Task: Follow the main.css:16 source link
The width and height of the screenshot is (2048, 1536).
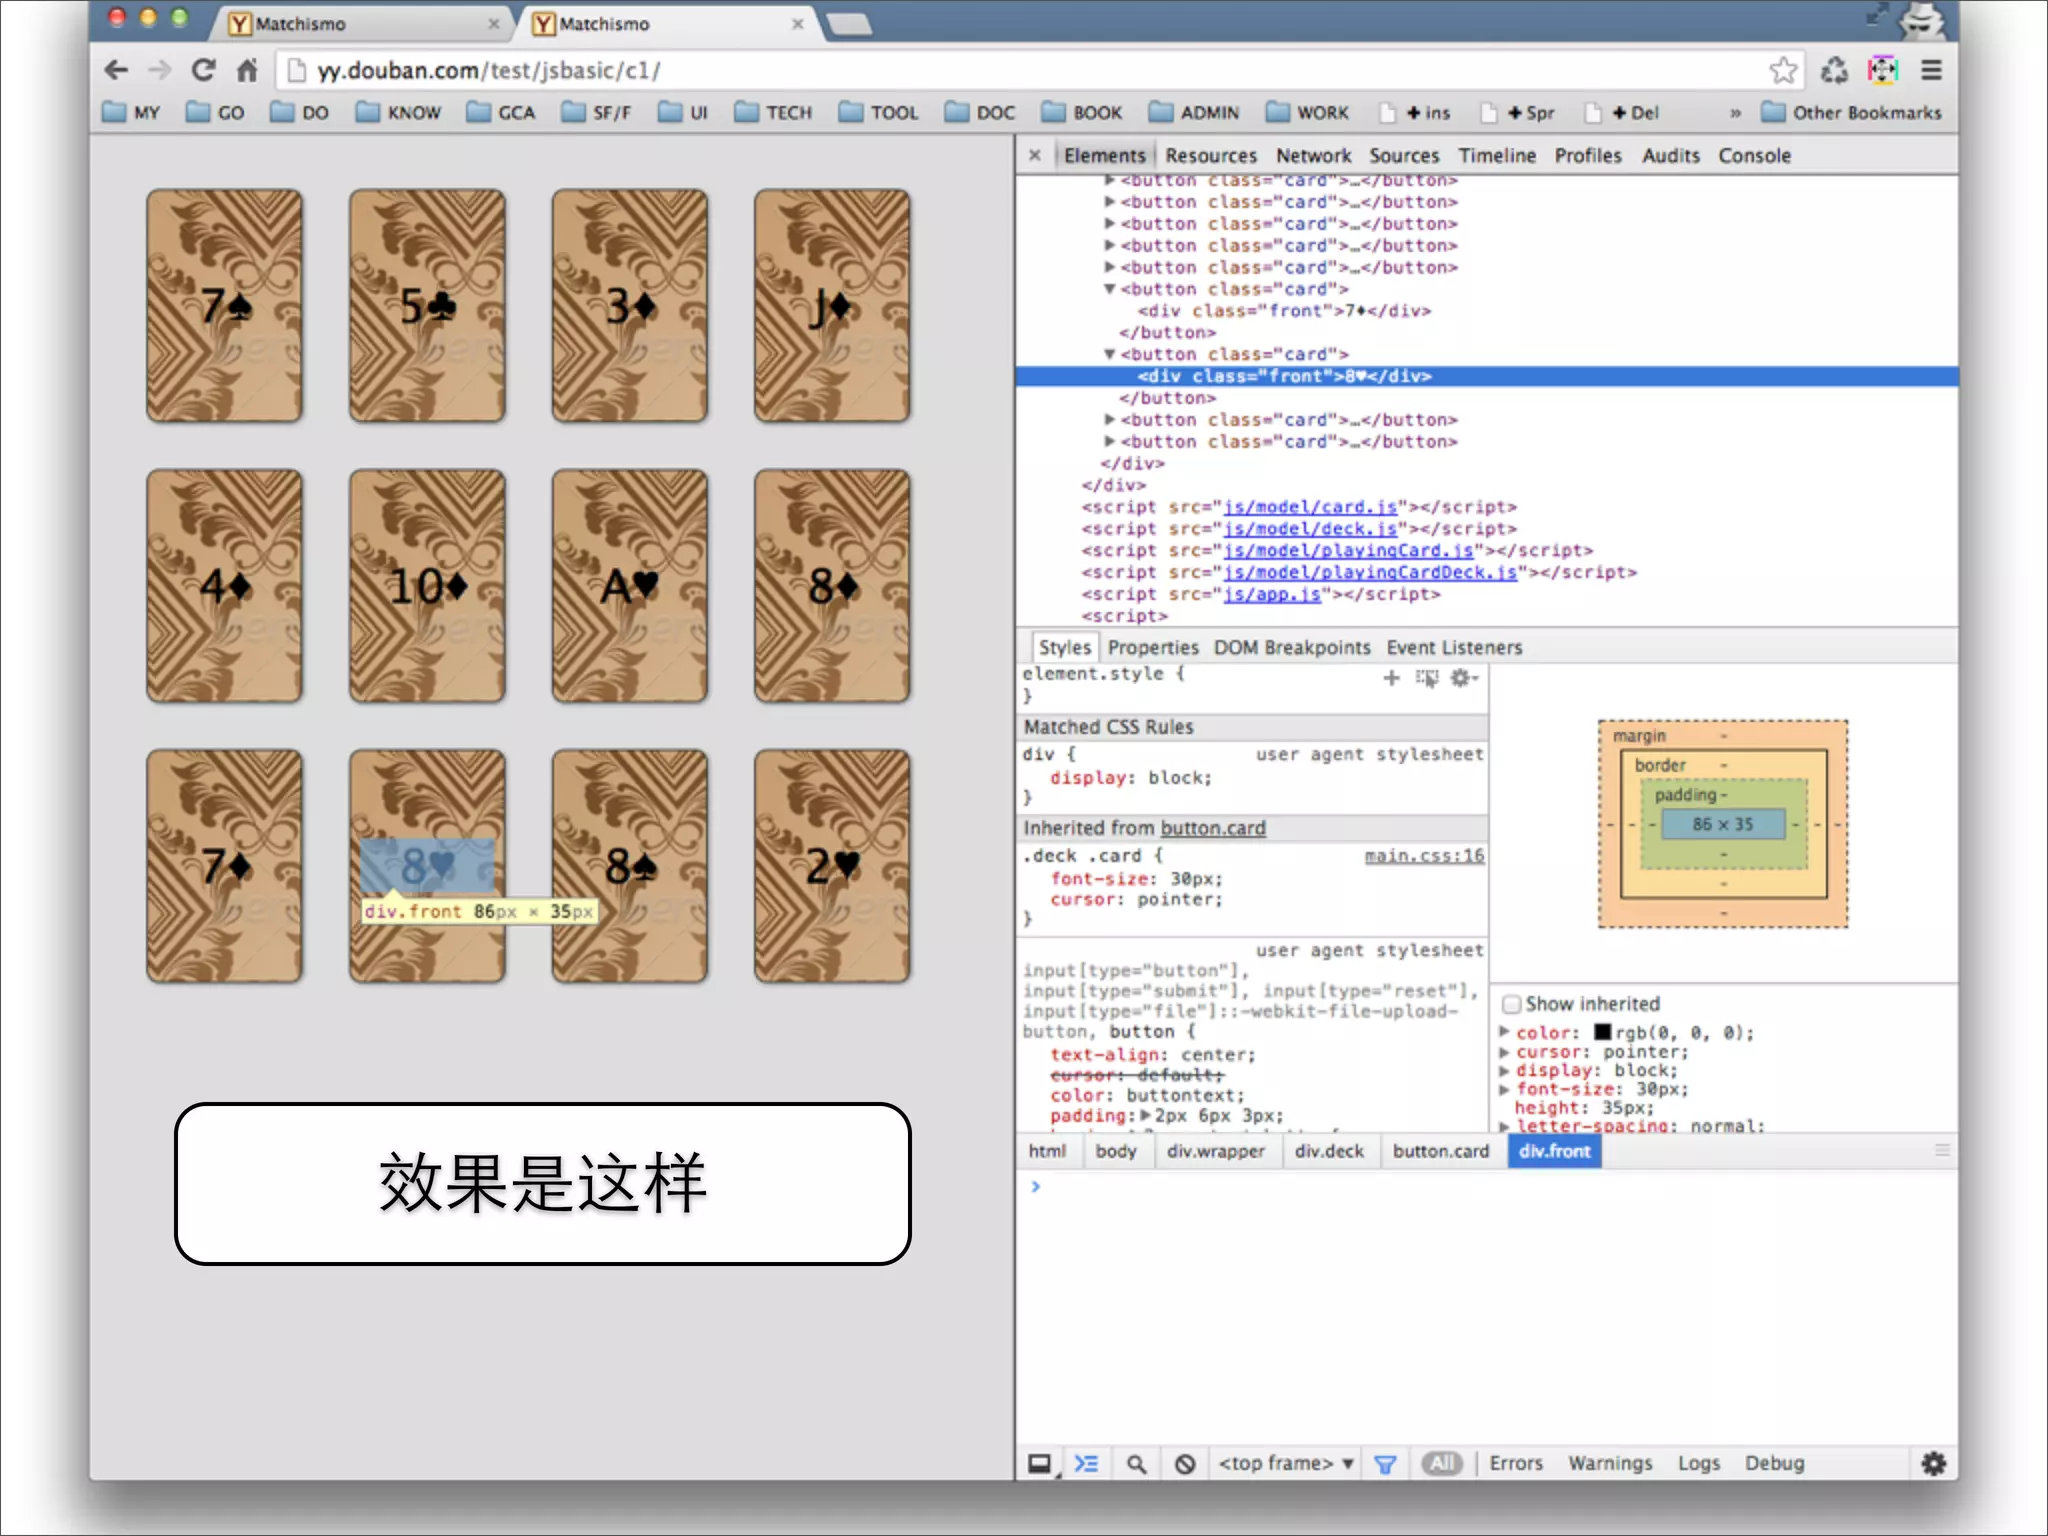Action: coord(1424,856)
